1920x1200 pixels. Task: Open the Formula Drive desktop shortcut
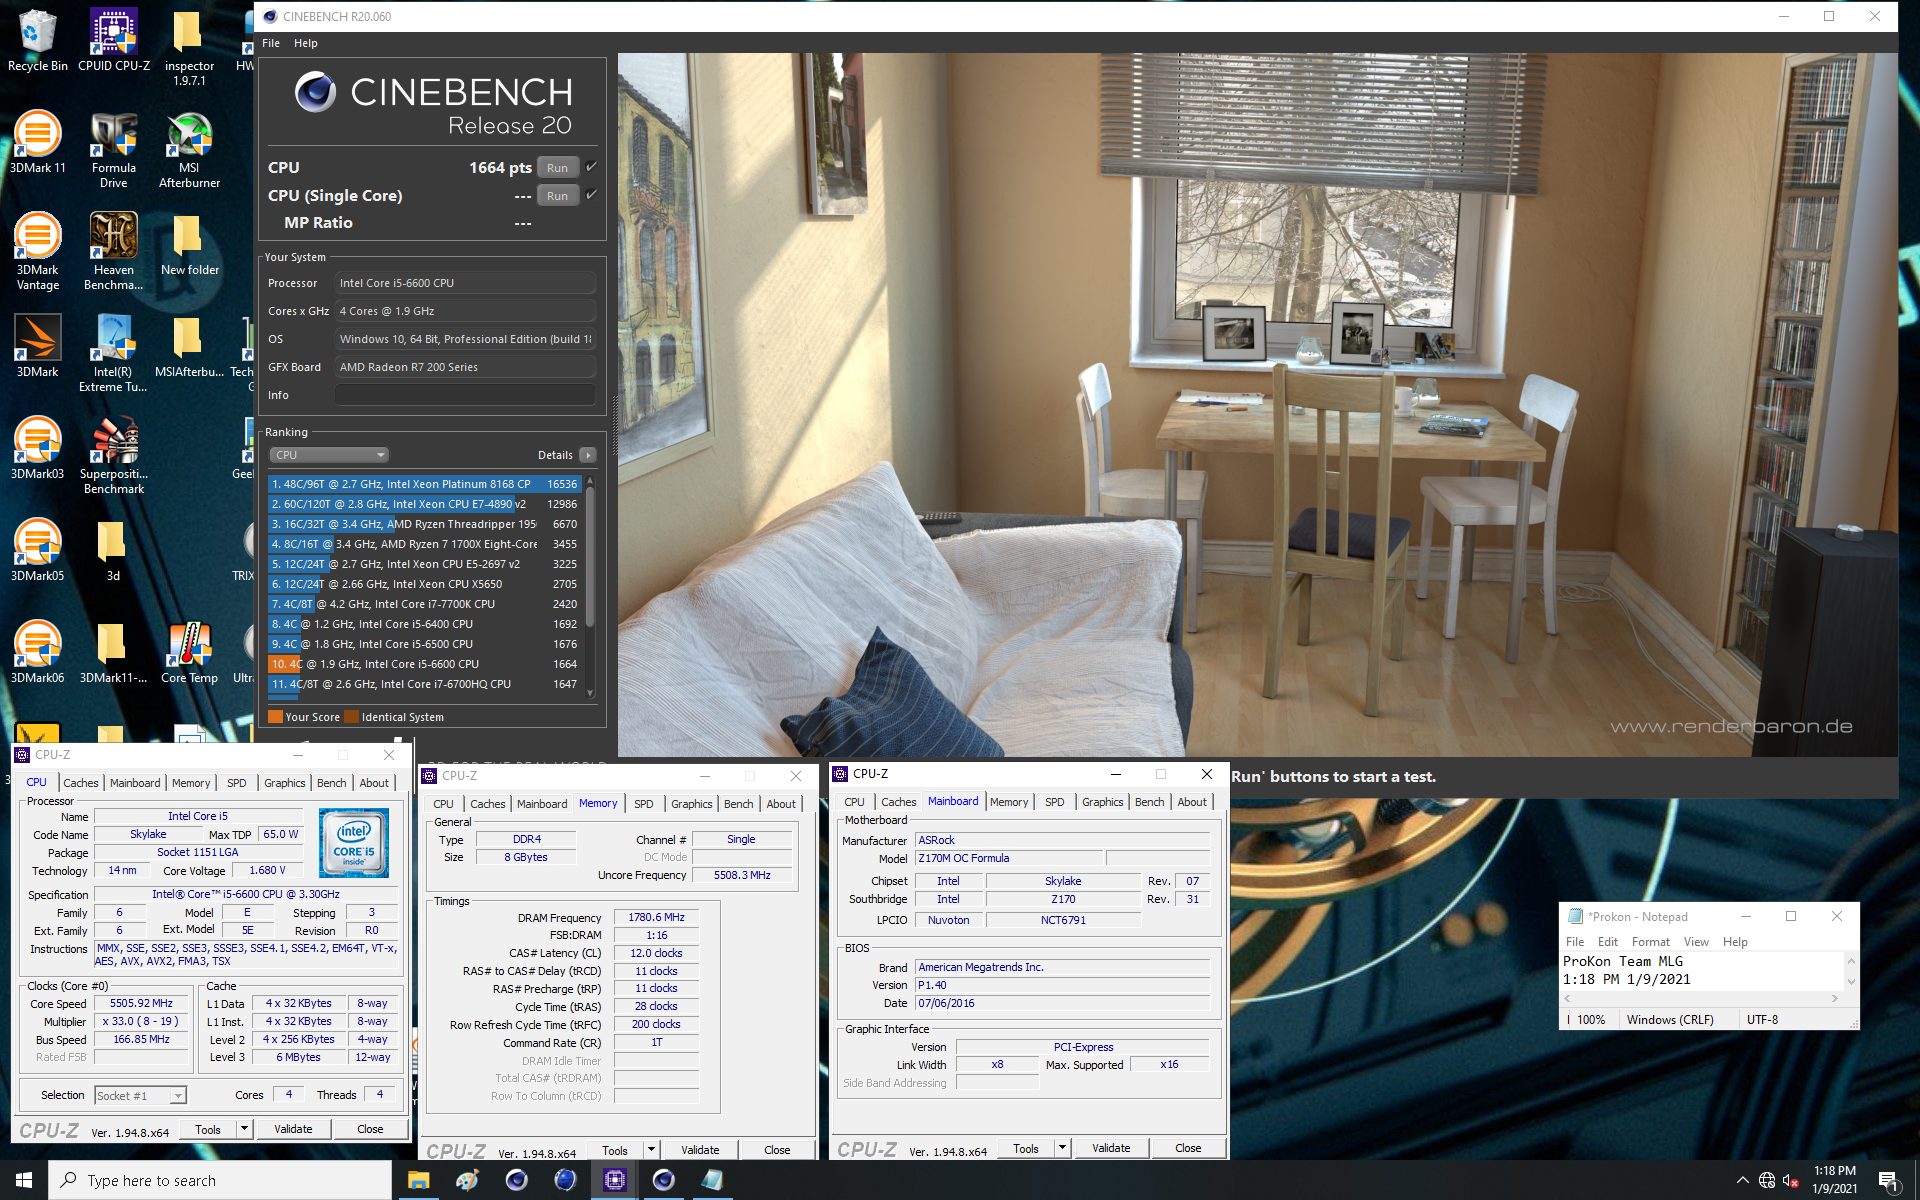[x=113, y=149]
